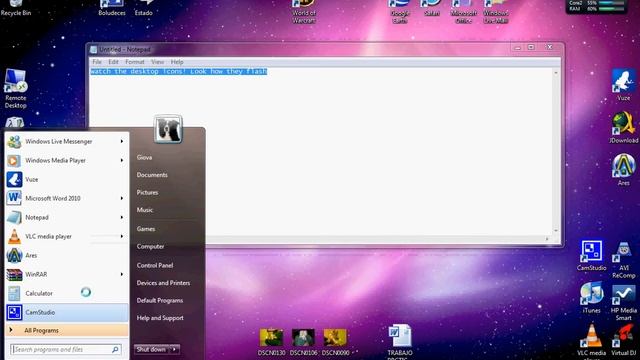The width and height of the screenshot is (640, 360).
Task: Select the Recycle Bin desktop icon
Action: pos(16,7)
